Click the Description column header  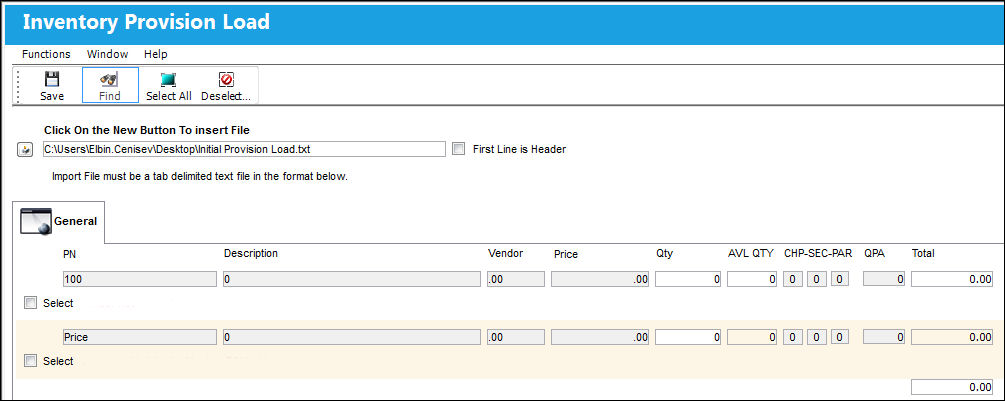click(x=251, y=253)
